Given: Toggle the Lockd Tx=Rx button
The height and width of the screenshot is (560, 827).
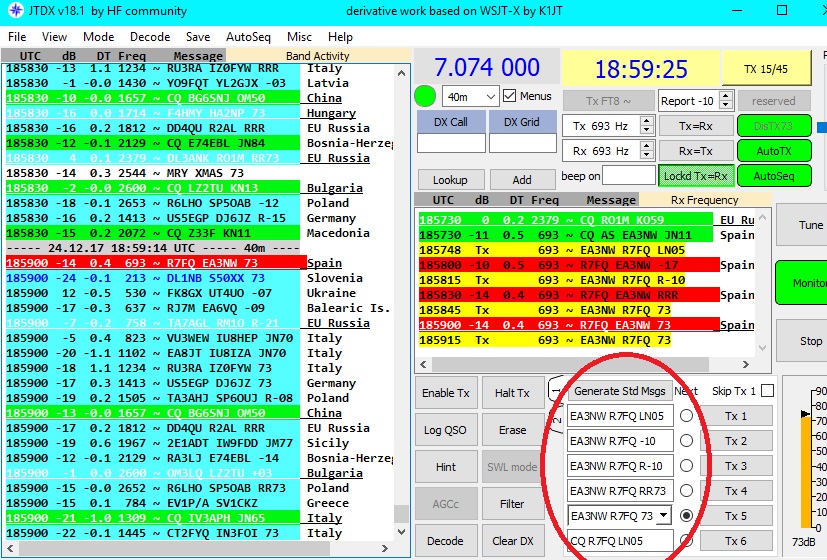Looking at the screenshot, I should pyautogui.click(x=694, y=175).
